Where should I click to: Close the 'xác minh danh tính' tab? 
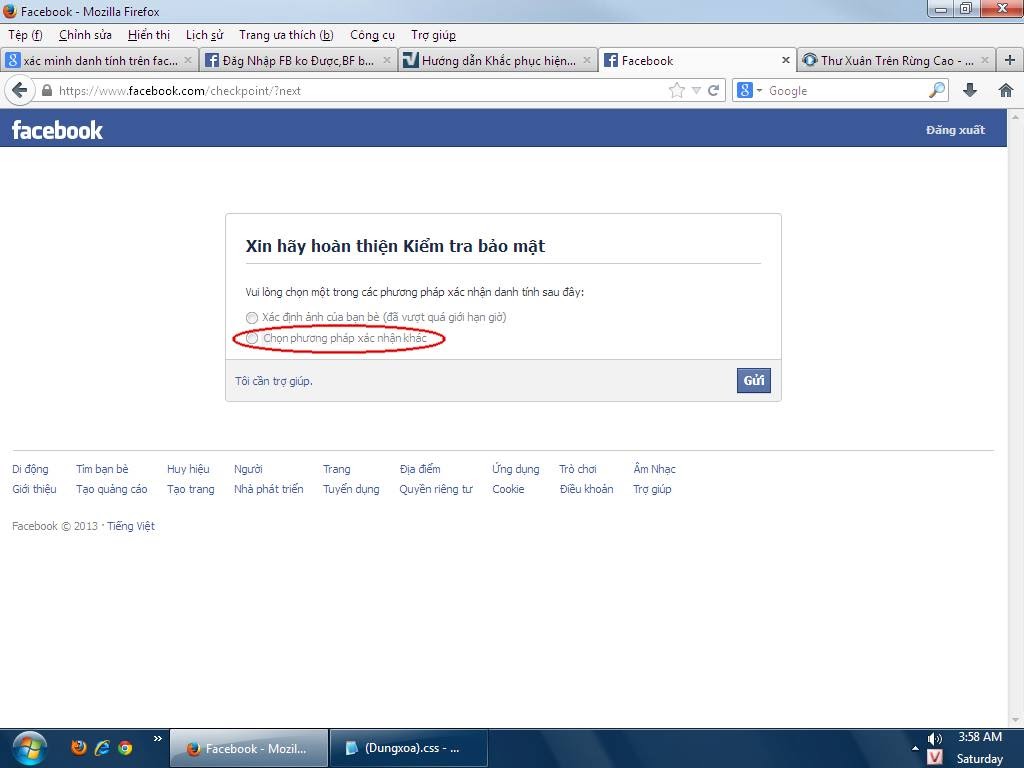(188, 60)
